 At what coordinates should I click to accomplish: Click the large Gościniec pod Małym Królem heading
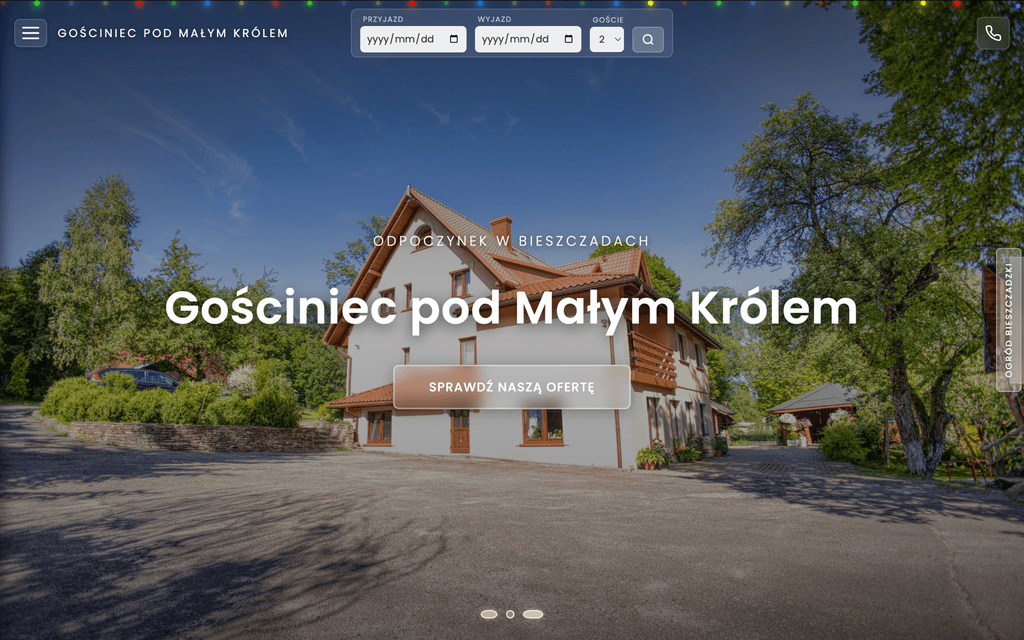point(511,308)
